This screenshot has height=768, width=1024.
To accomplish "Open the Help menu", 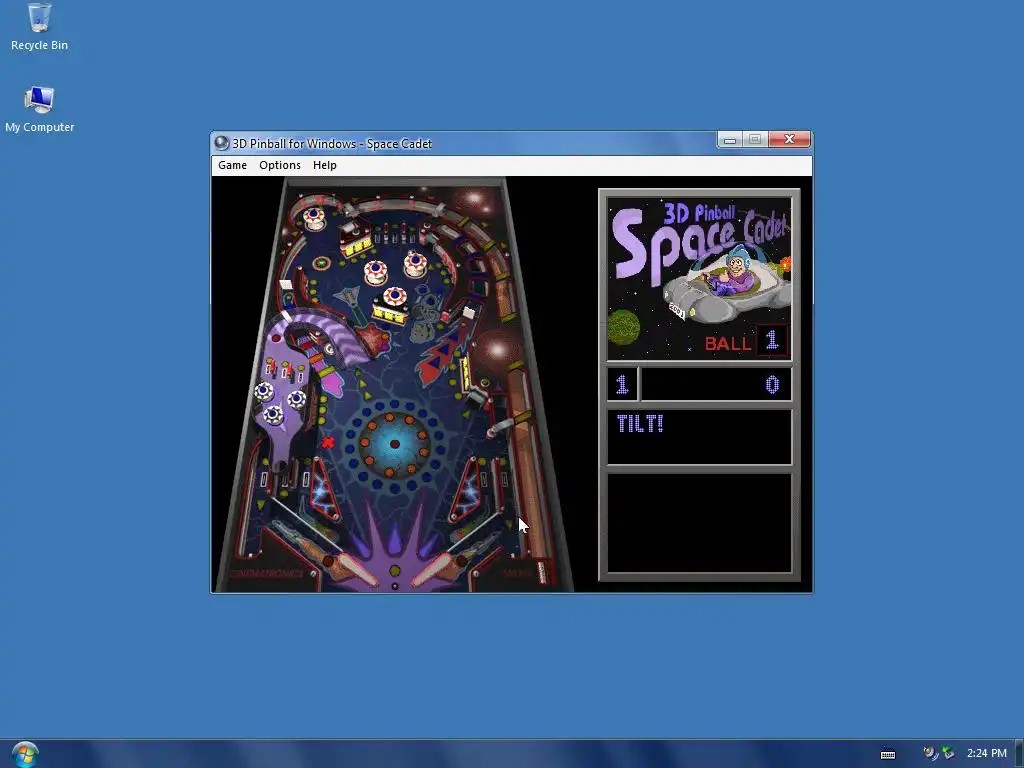I will point(325,165).
